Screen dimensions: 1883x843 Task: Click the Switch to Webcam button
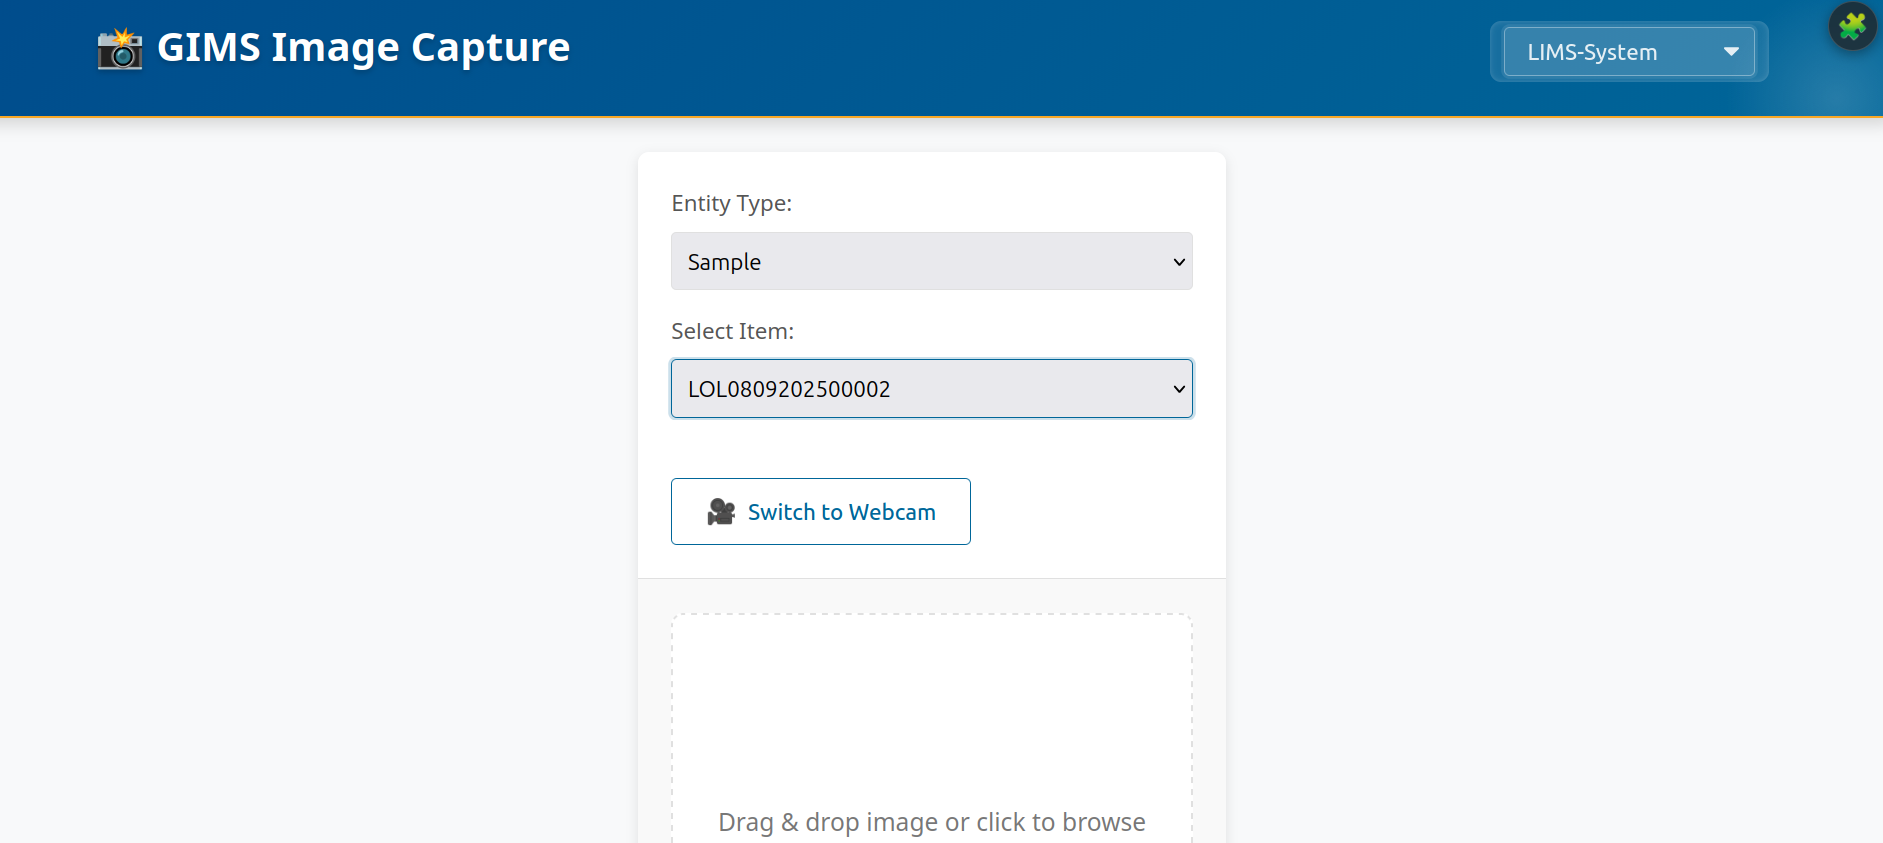(x=821, y=512)
